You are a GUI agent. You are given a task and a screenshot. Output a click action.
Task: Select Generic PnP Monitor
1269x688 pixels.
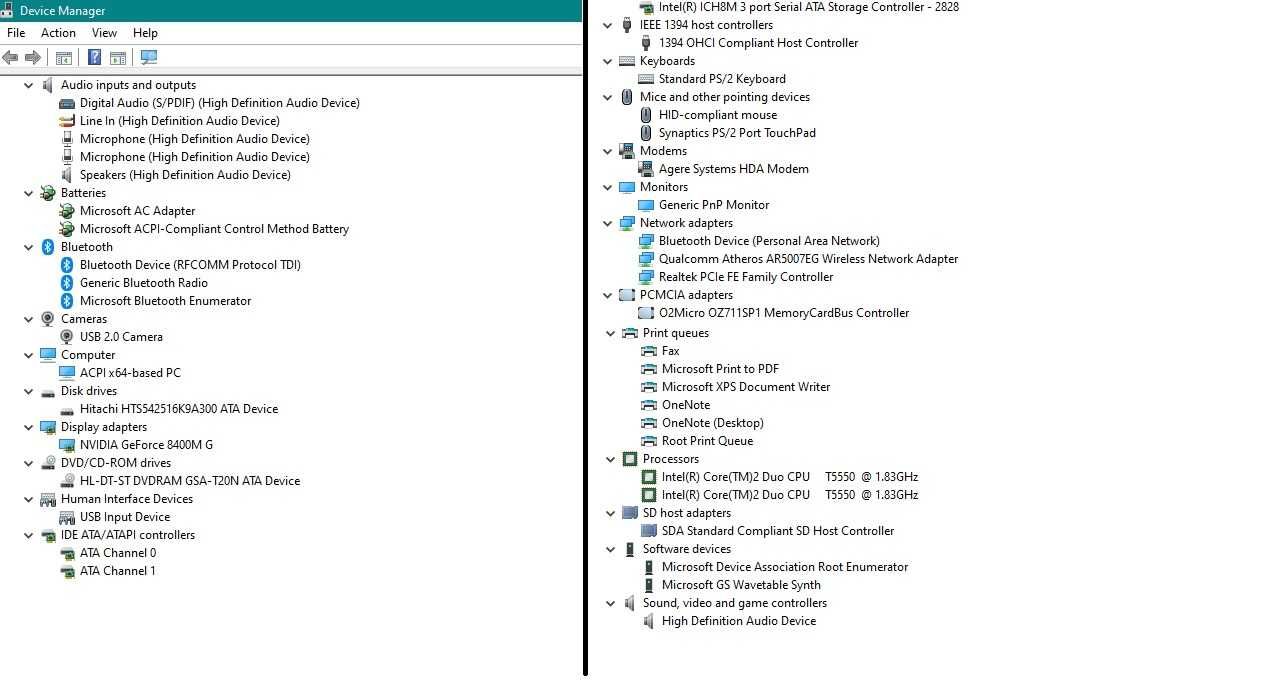click(714, 205)
